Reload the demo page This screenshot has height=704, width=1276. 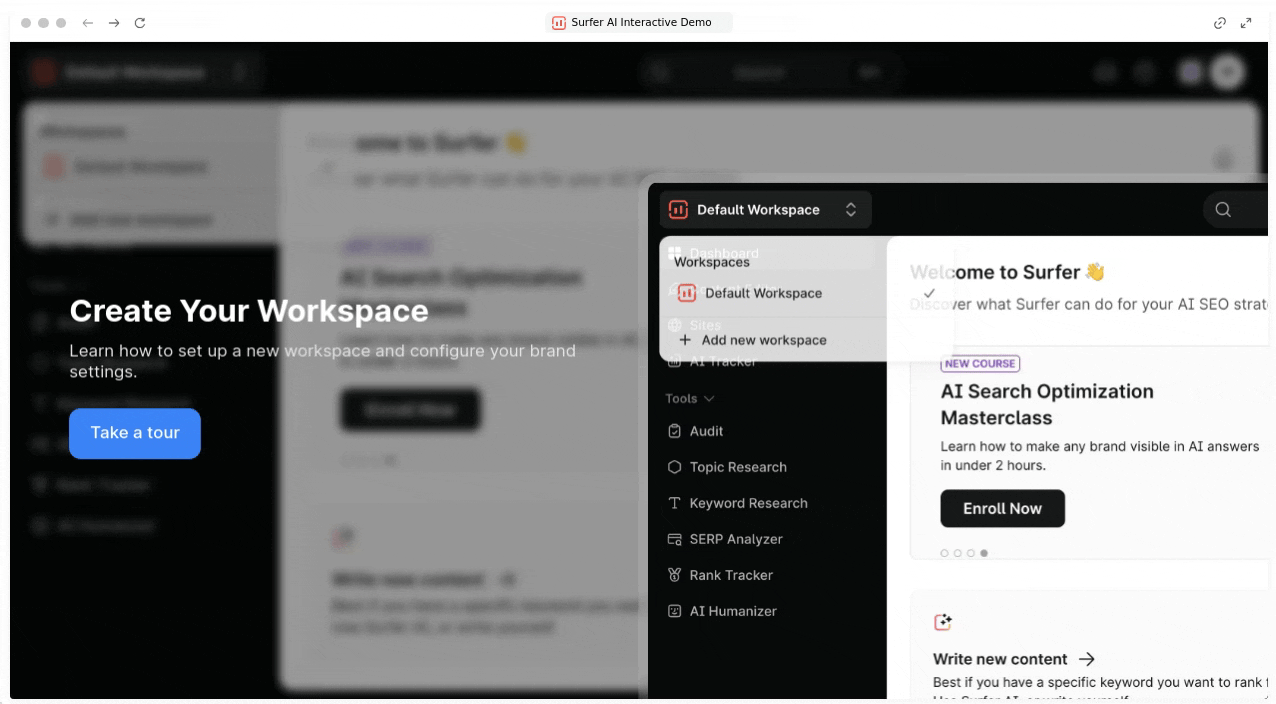(140, 22)
